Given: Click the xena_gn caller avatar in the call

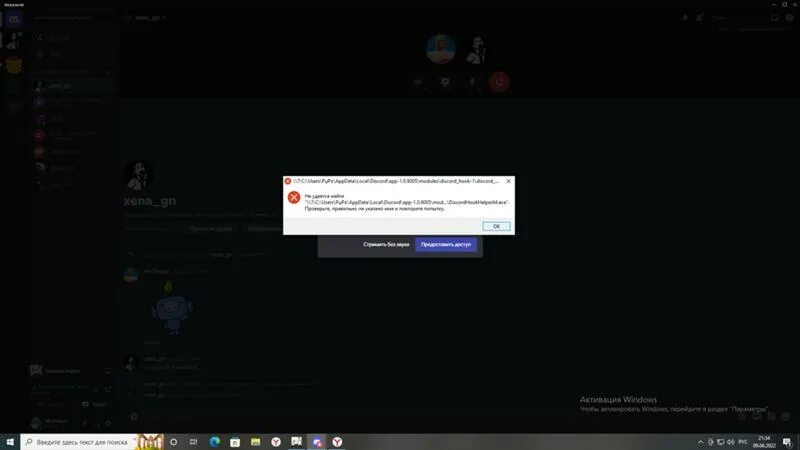Looking at the screenshot, I should [x=476, y=49].
